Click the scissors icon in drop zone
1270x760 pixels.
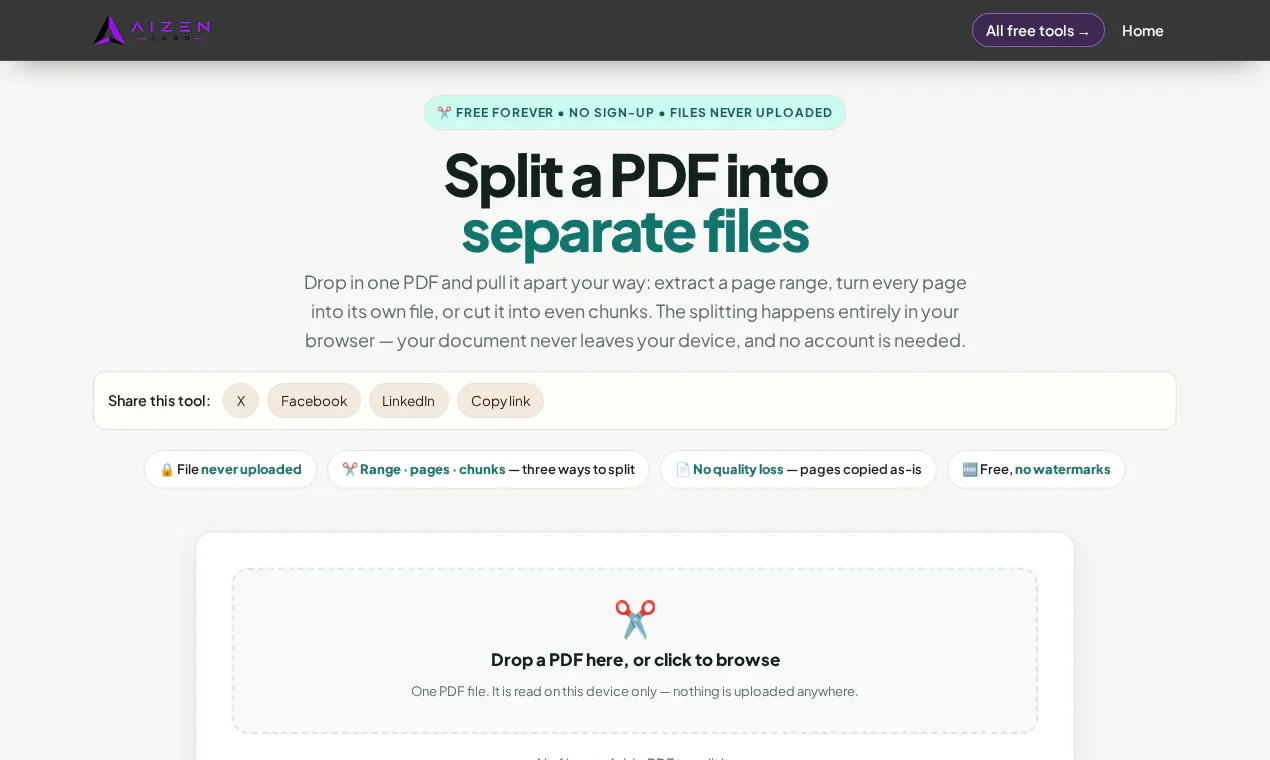point(635,619)
